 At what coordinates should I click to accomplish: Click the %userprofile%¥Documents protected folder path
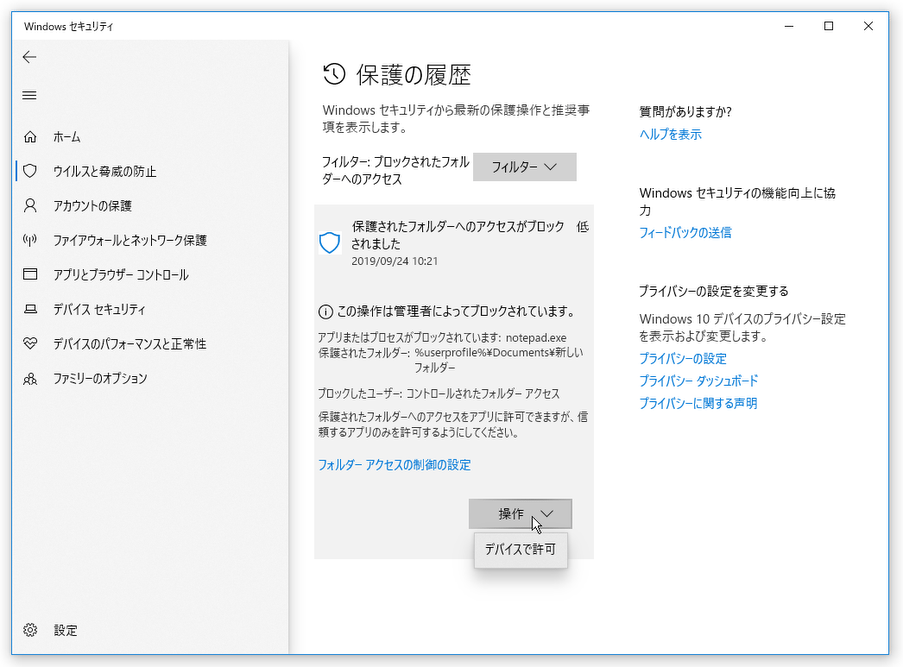coord(498,359)
